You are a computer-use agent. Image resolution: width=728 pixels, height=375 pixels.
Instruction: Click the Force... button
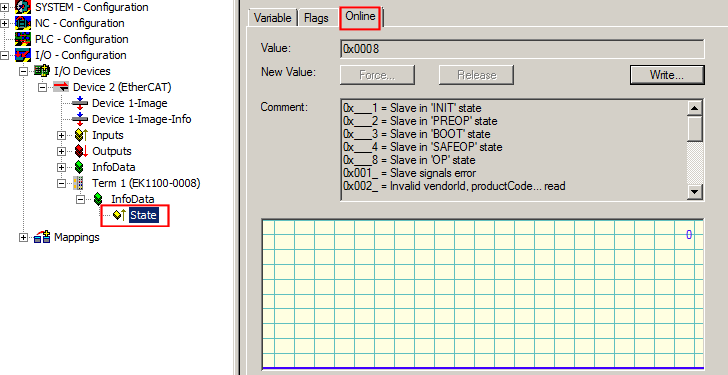[x=377, y=75]
